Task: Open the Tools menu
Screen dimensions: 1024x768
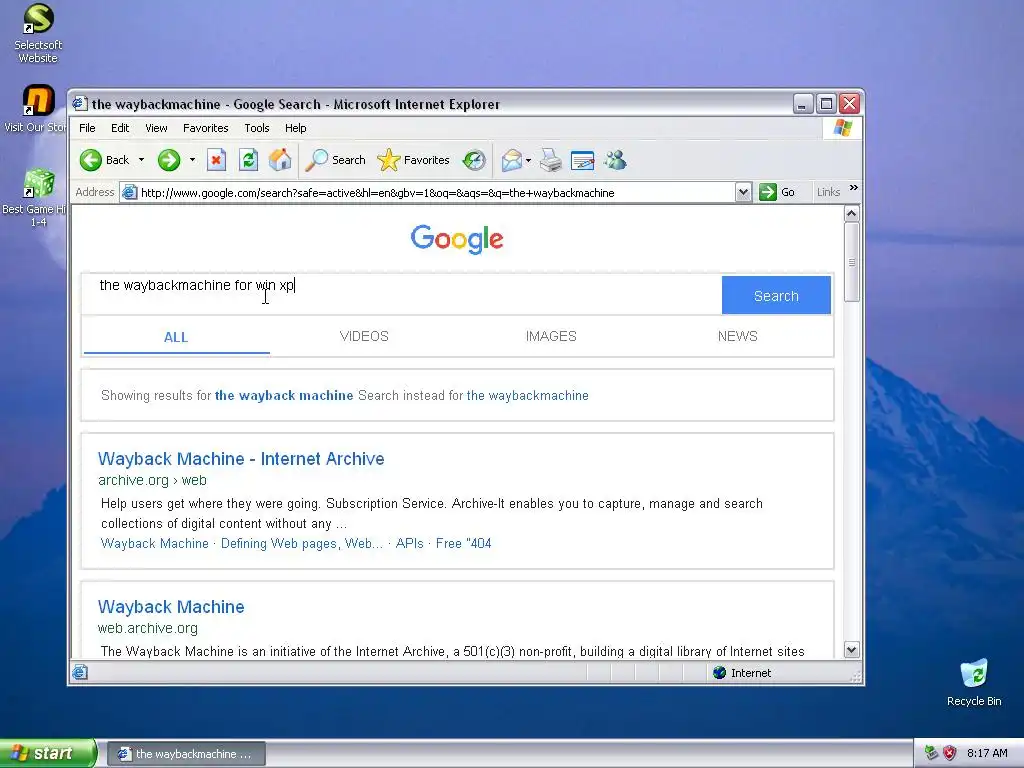Action: click(x=257, y=128)
